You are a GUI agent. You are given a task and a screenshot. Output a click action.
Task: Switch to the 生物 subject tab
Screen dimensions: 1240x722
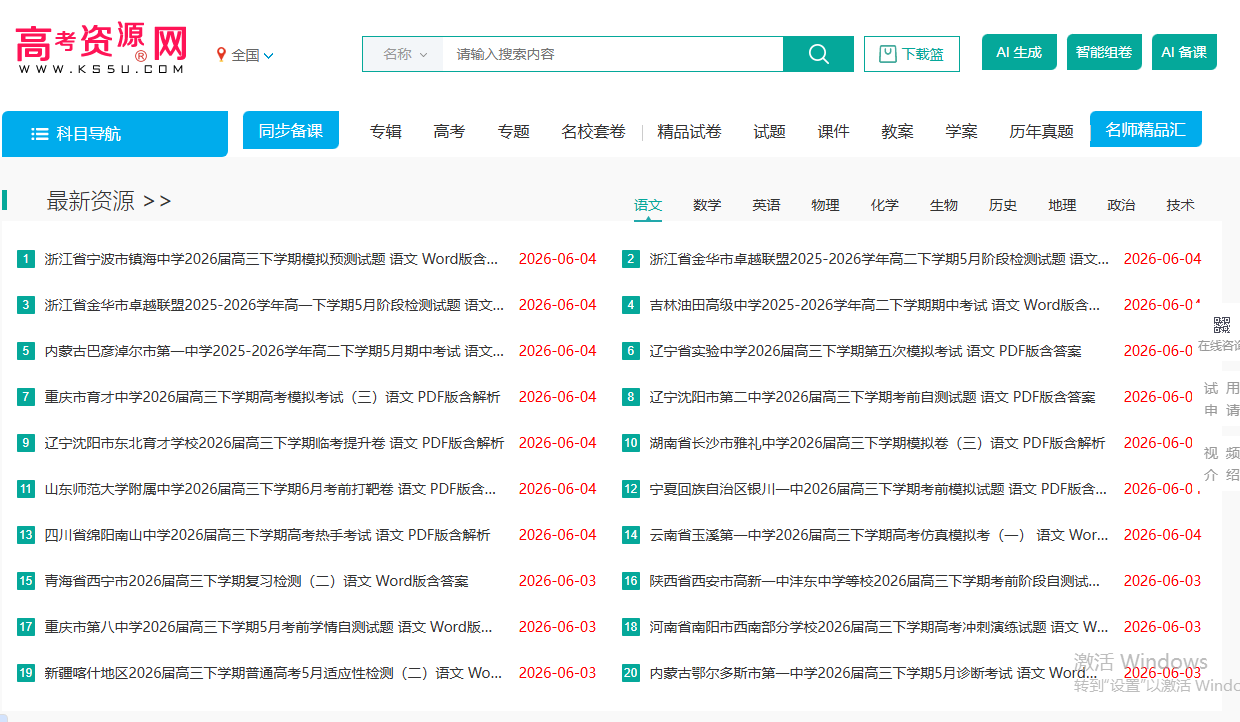(x=943, y=205)
